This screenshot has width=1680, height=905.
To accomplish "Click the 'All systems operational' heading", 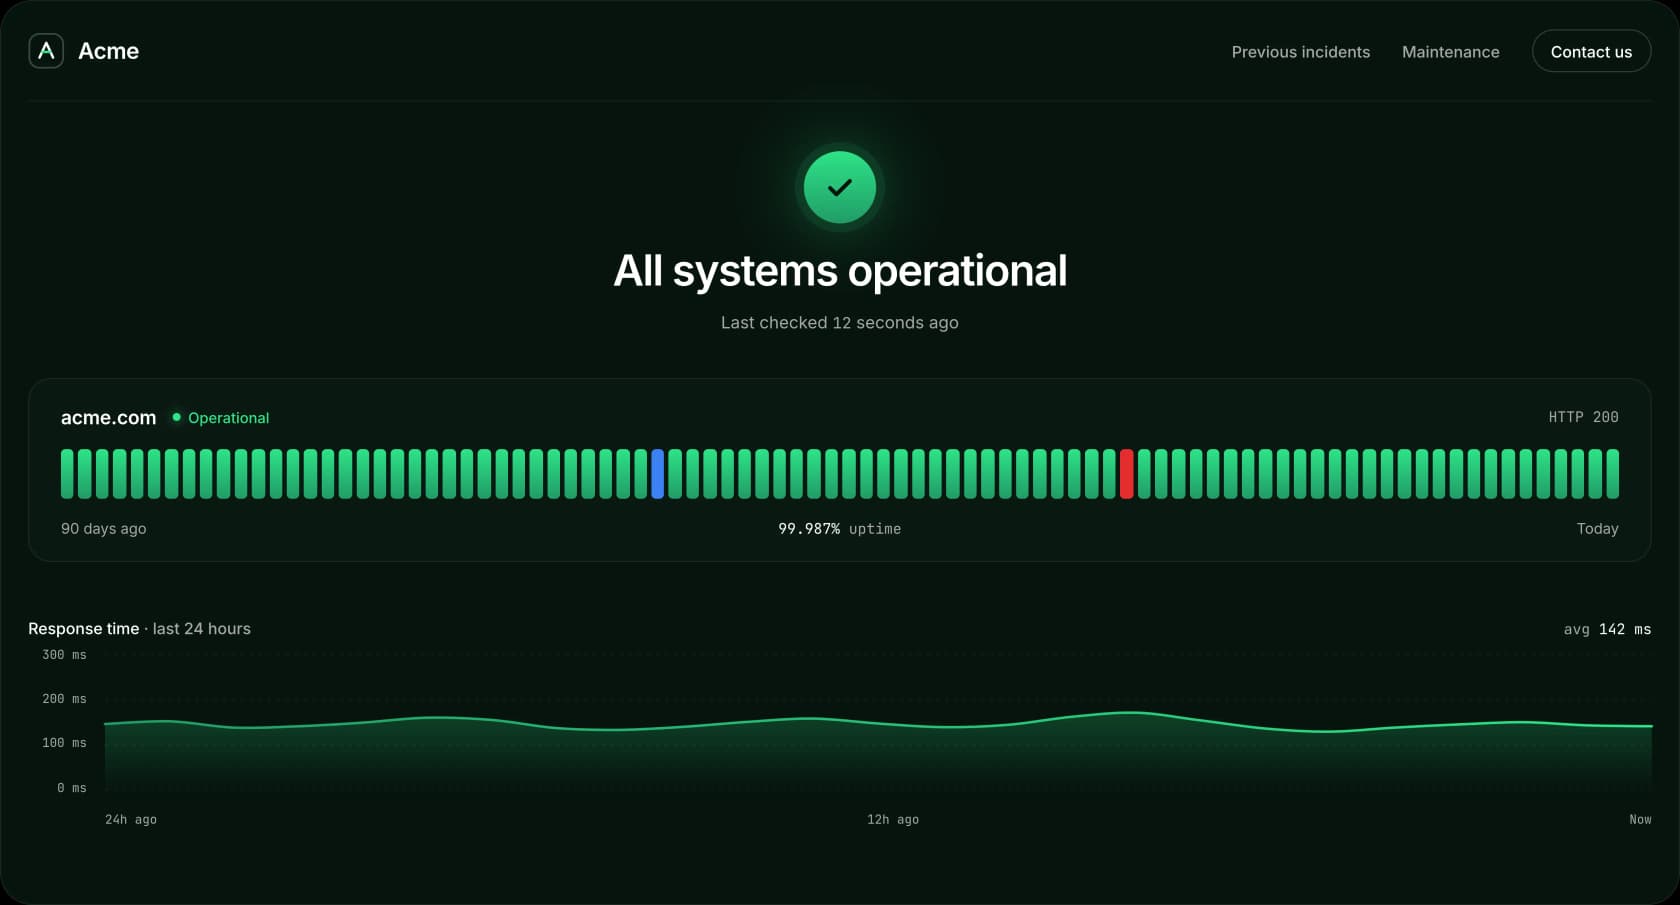I will click(840, 270).
